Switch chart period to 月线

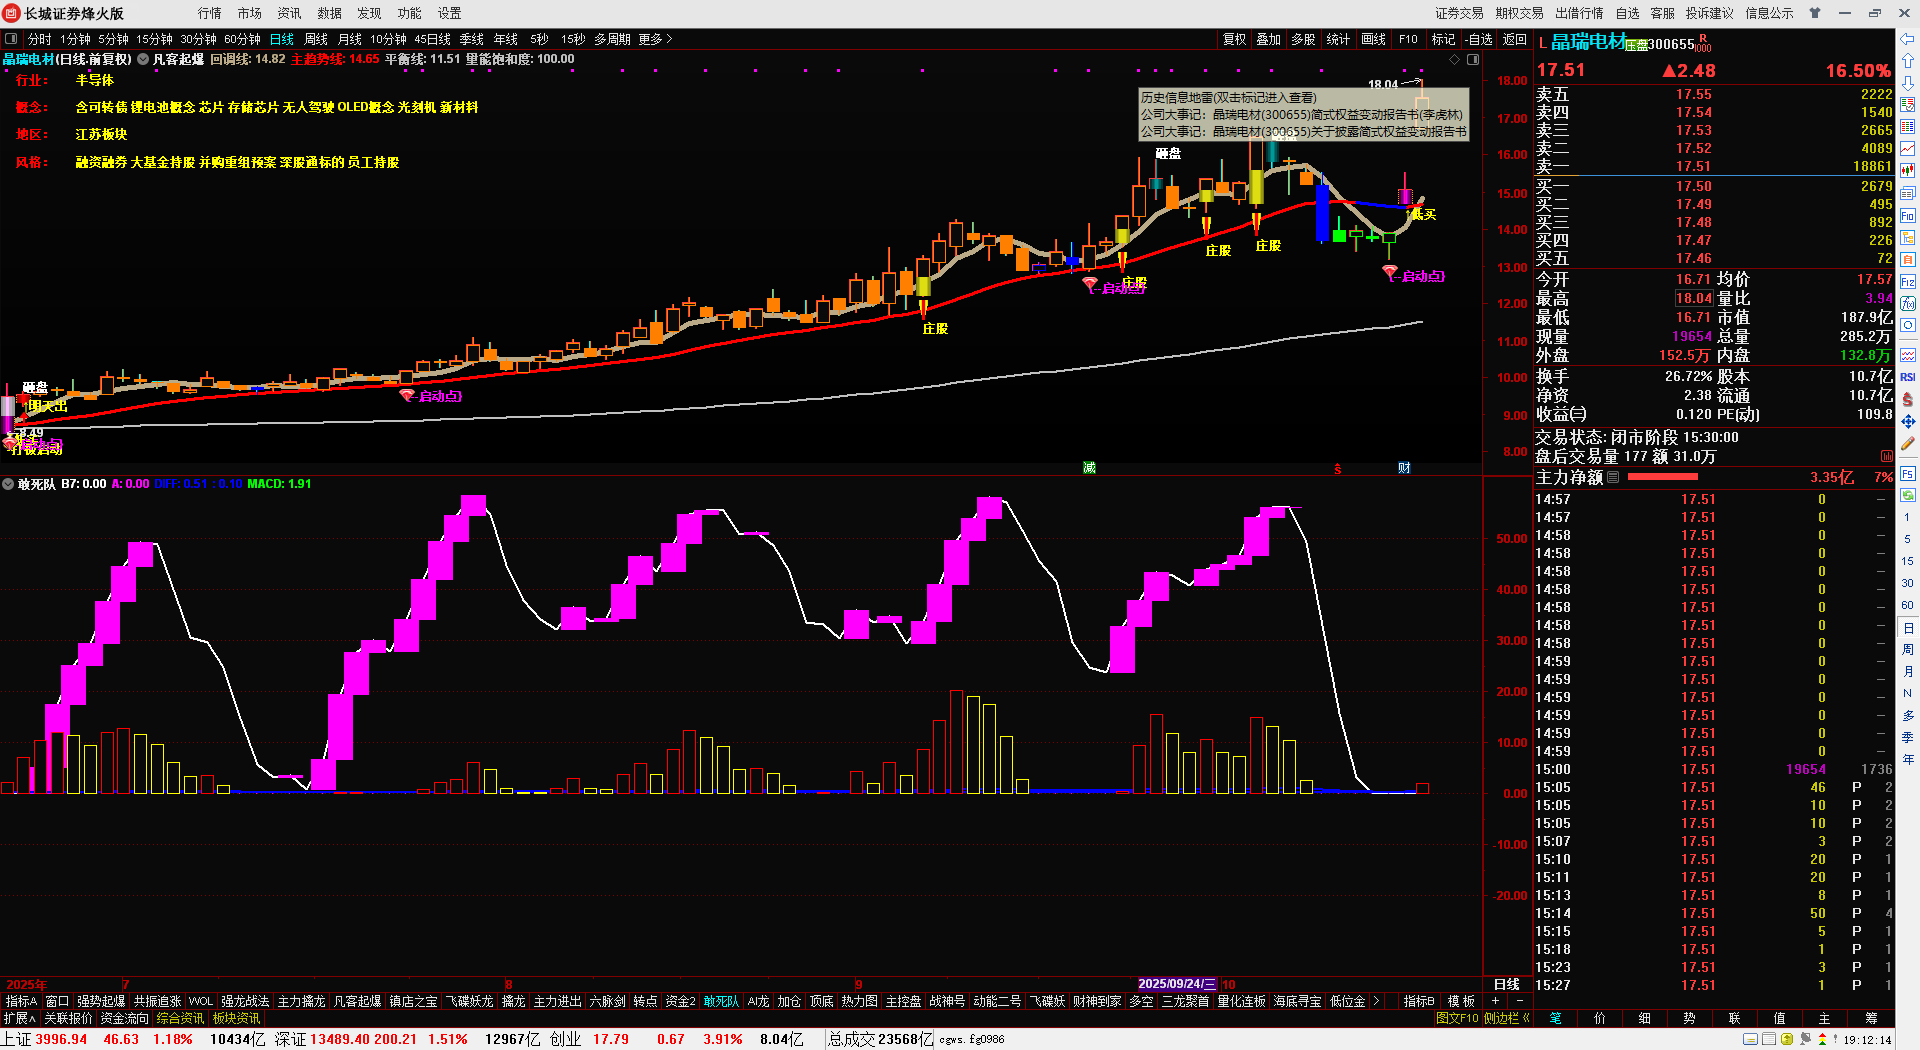(350, 39)
